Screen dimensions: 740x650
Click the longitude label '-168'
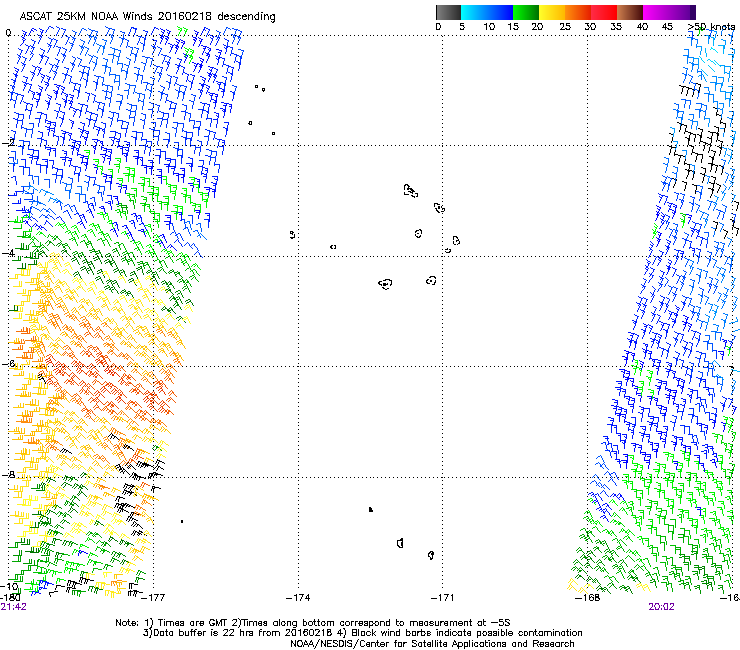tap(588, 598)
